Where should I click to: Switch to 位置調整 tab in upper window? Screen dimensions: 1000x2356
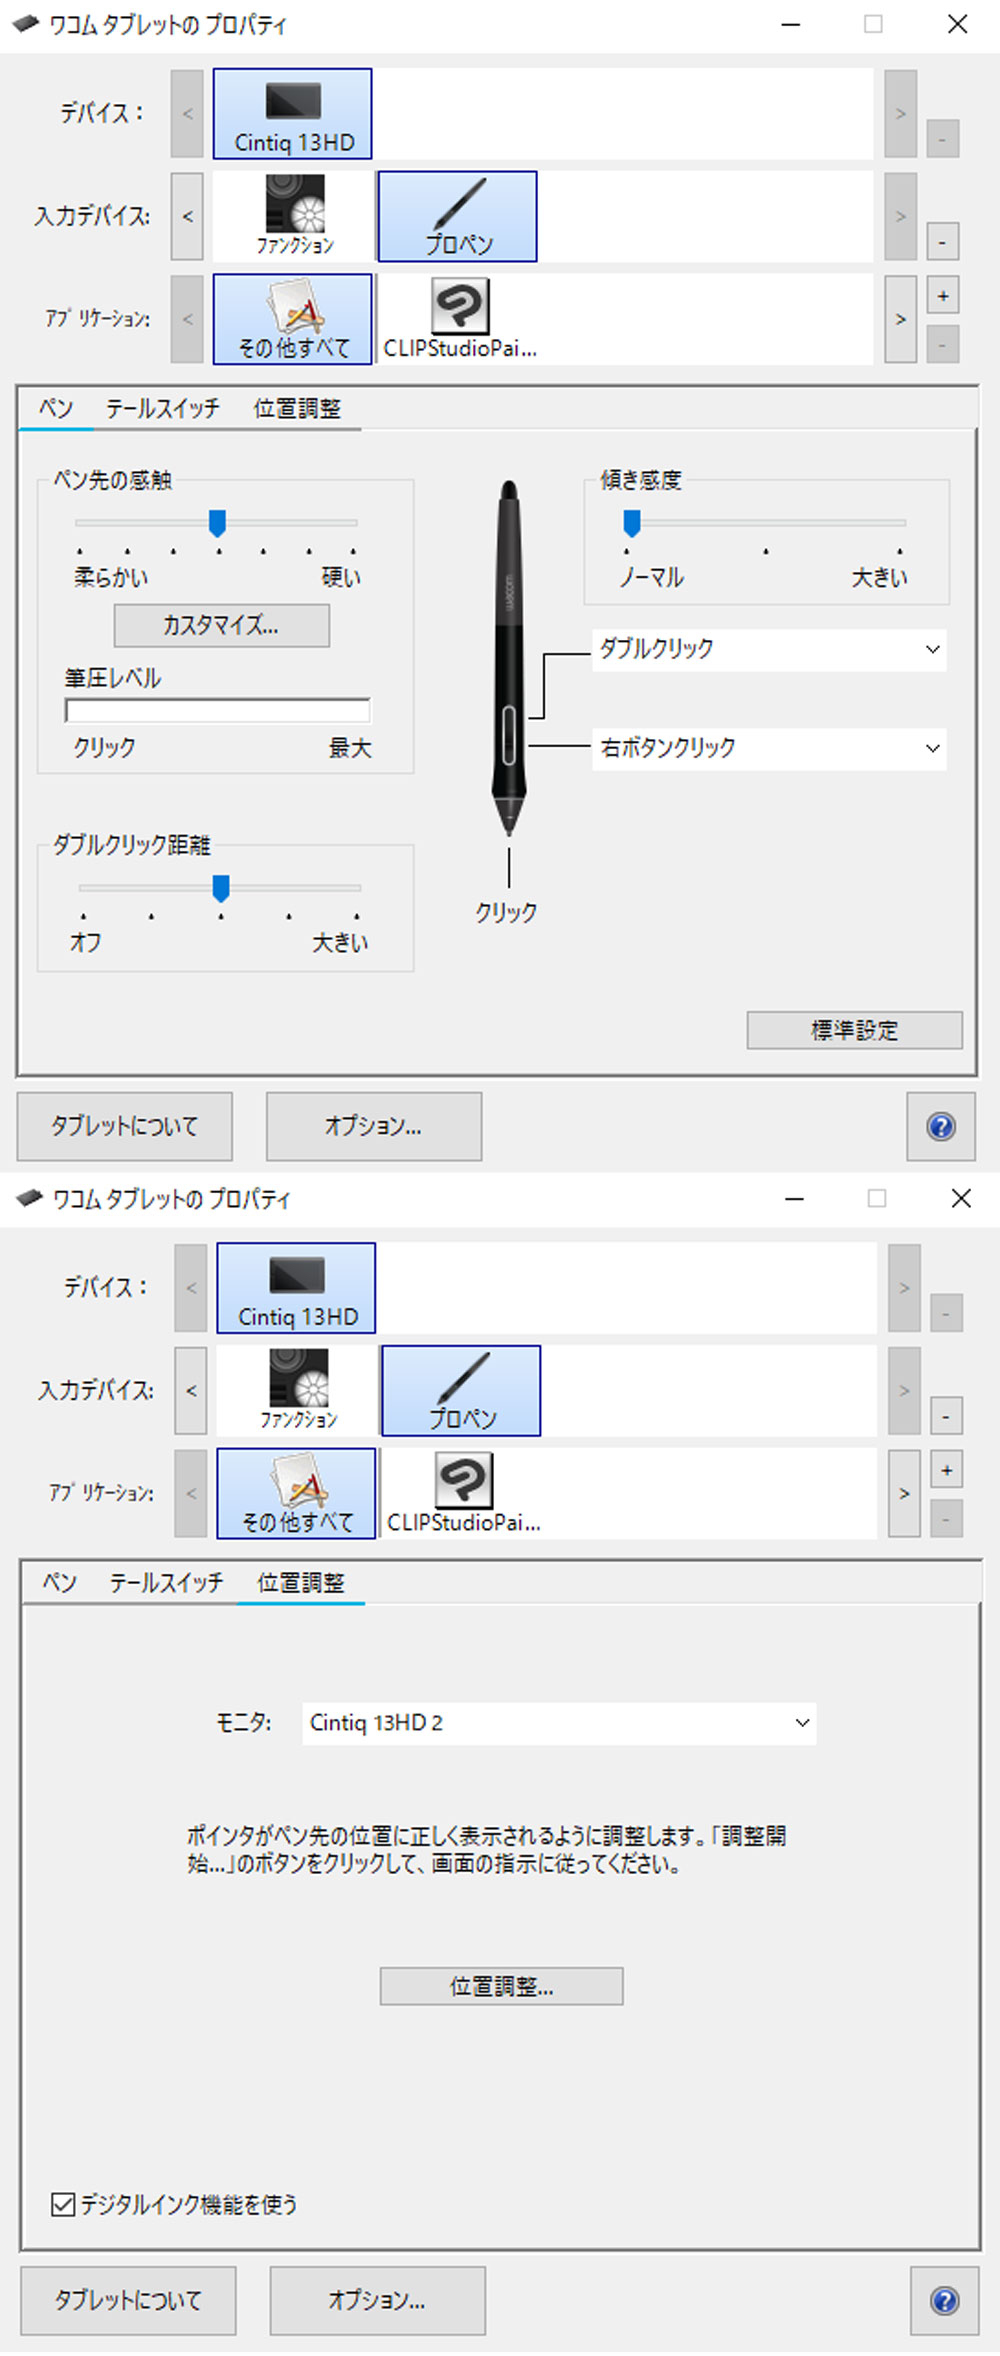tap(297, 408)
